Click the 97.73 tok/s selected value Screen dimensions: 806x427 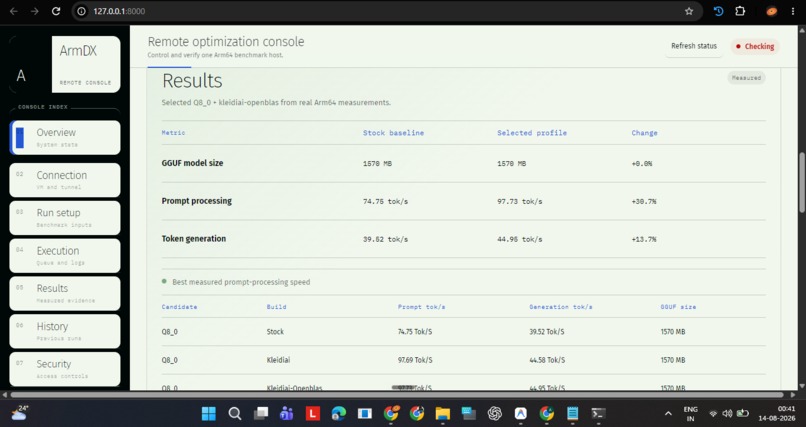[520, 201]
